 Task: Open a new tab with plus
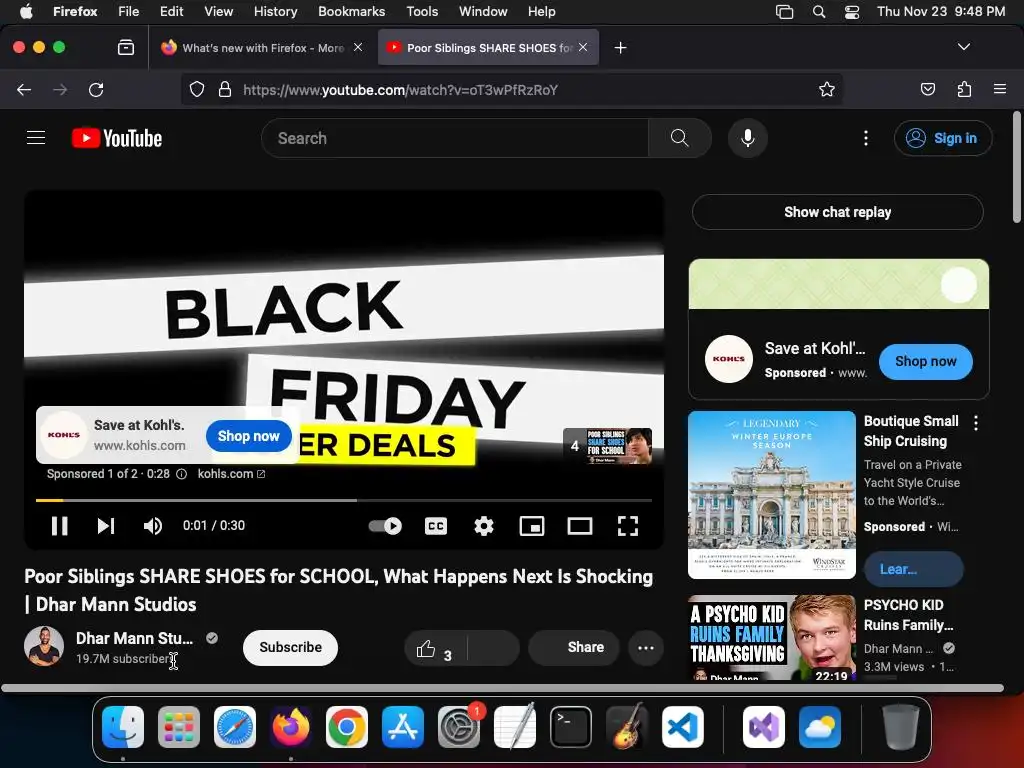pos(620,48)
